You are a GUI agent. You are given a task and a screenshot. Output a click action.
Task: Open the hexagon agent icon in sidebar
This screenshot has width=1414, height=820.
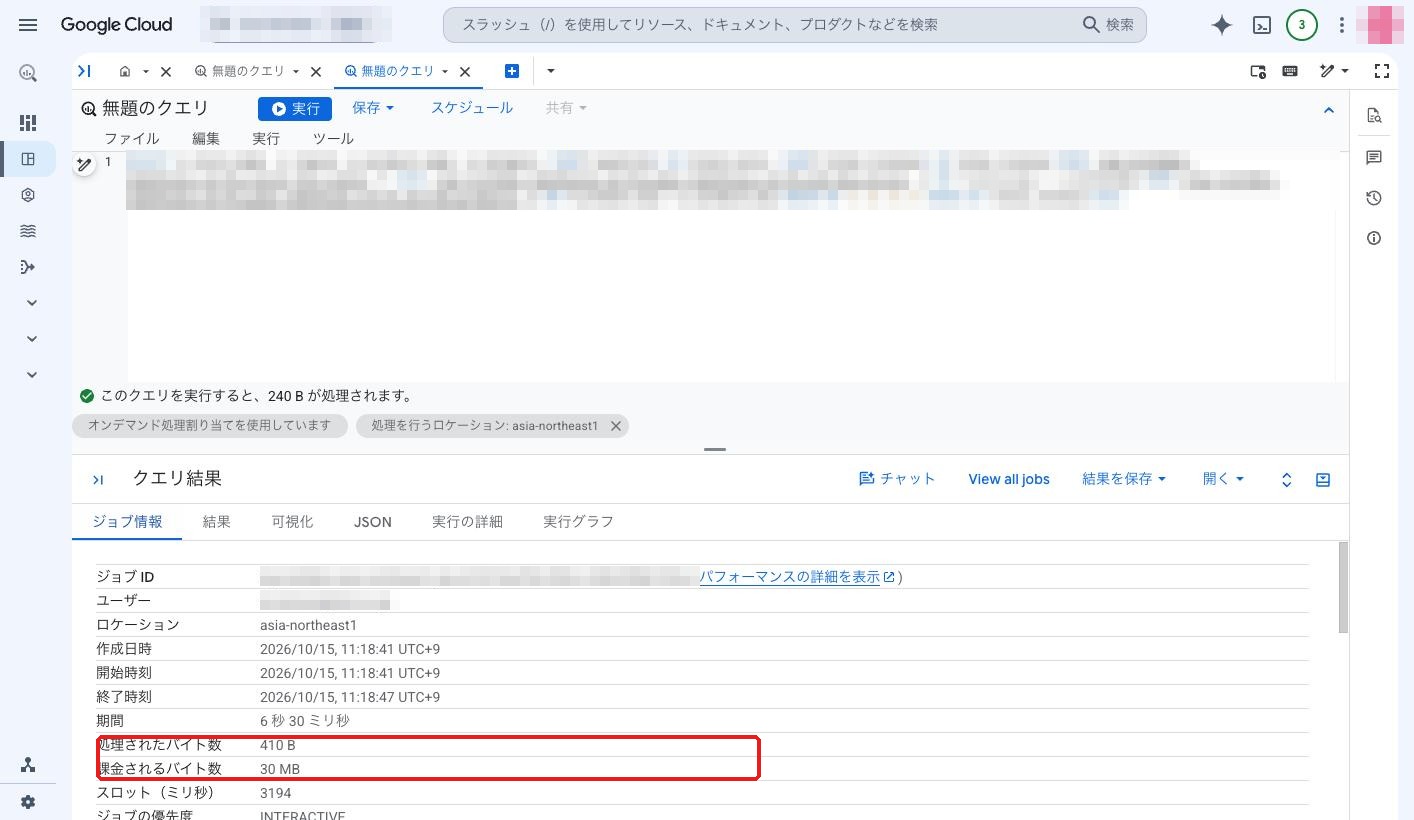[x=28, y=195]
